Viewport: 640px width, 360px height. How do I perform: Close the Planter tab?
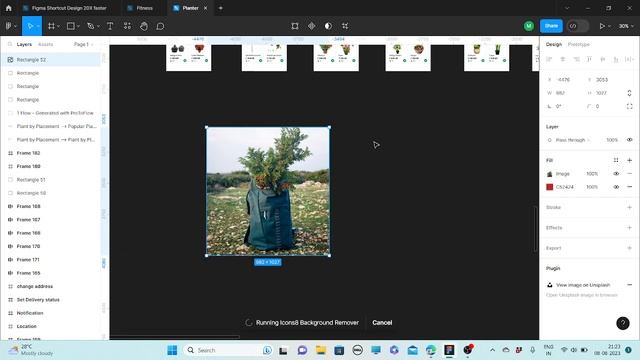(205, 8)
